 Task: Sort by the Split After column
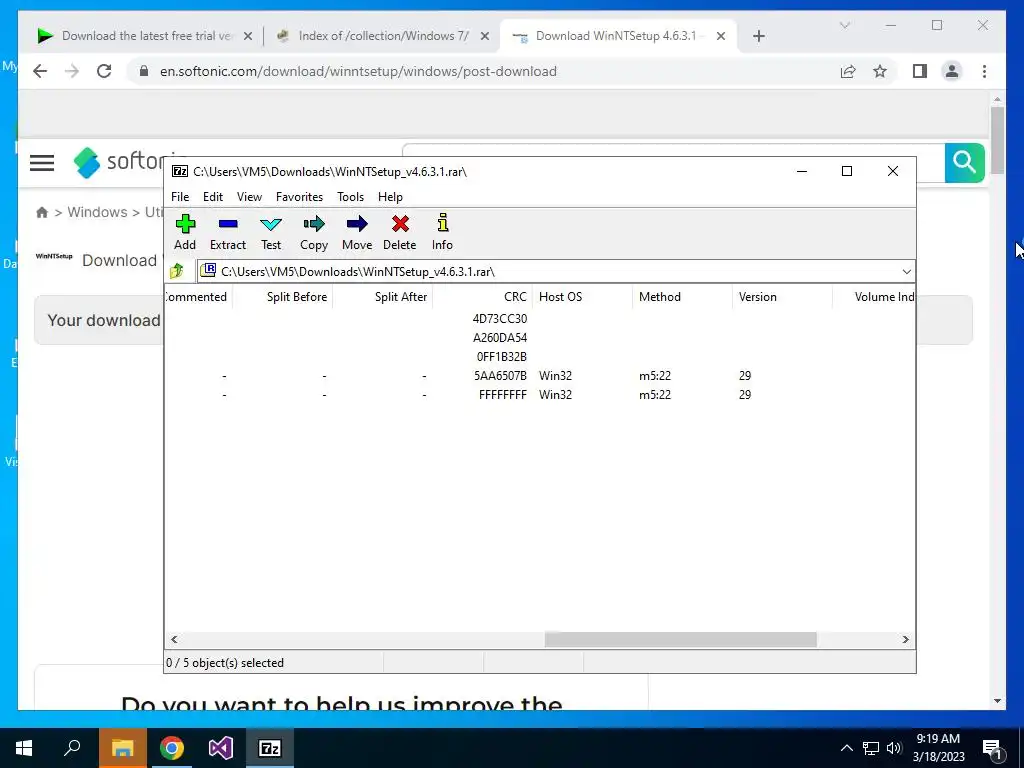pos(382,296)
